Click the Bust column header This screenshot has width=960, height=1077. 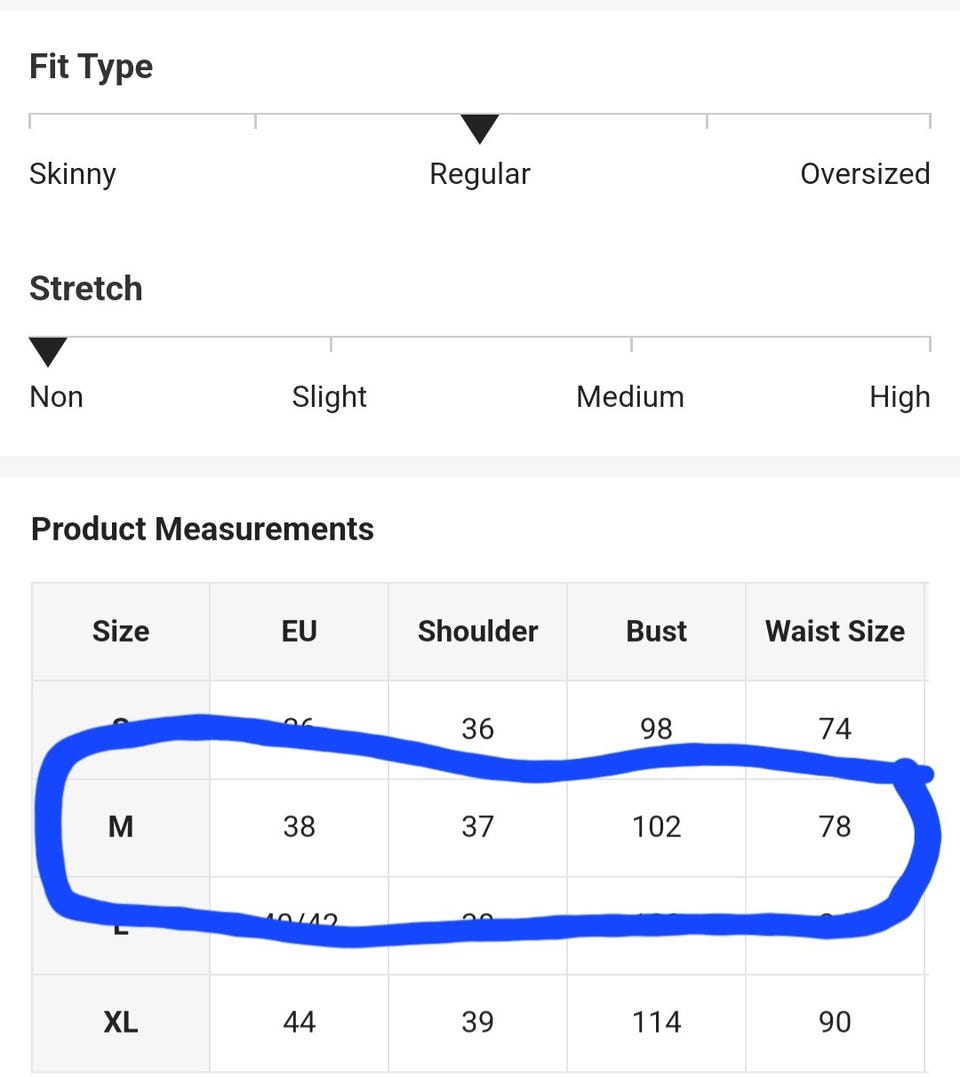point(656,631)
